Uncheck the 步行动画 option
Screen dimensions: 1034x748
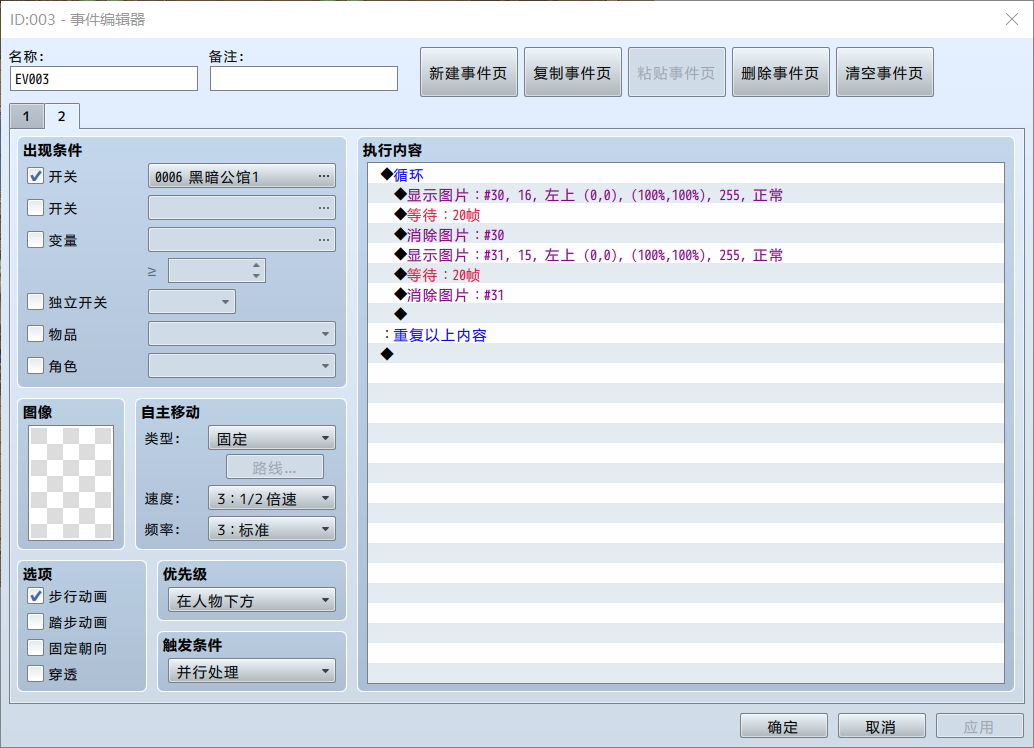click(36, 596)
